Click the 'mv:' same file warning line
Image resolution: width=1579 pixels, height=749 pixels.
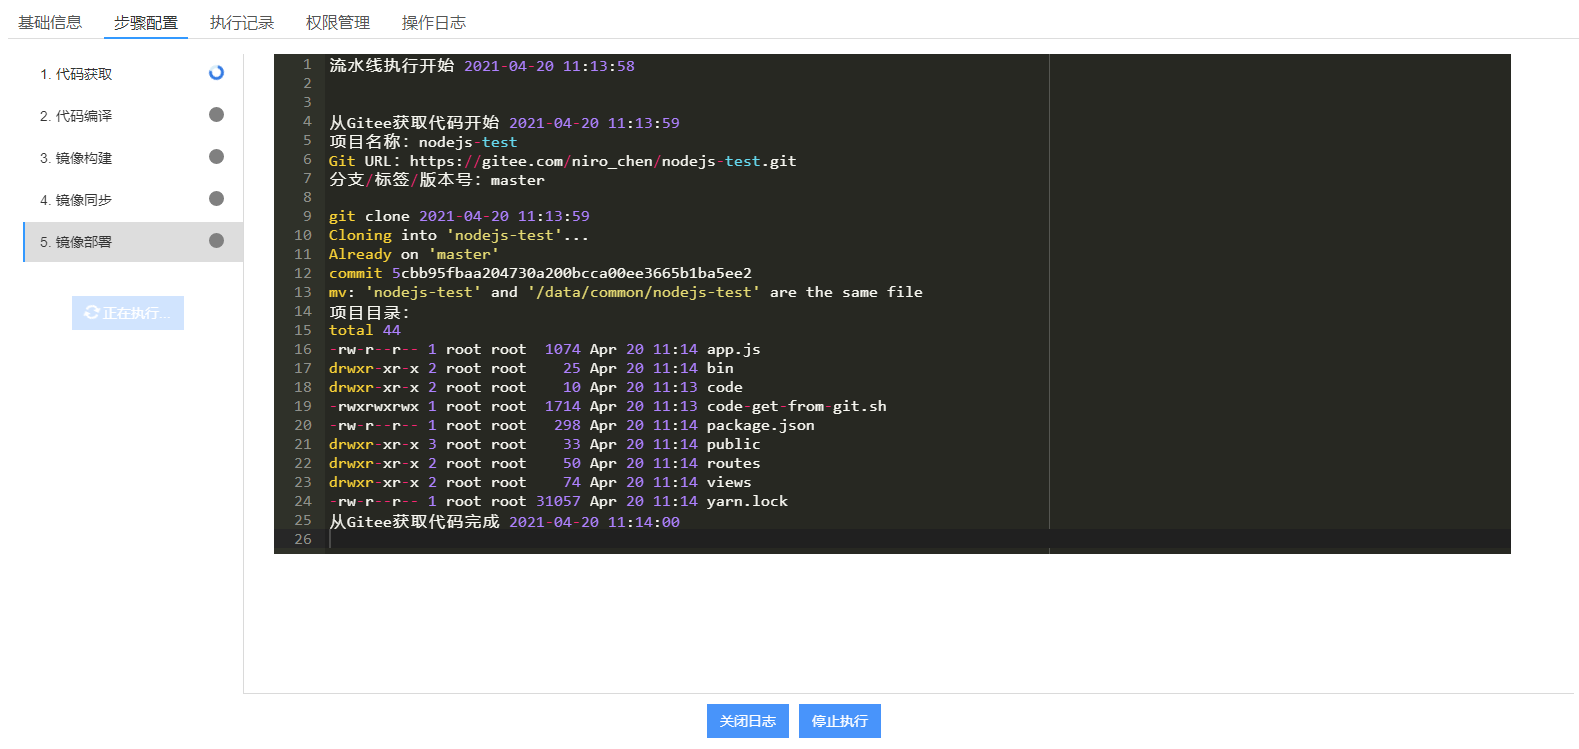coord(626,292)
